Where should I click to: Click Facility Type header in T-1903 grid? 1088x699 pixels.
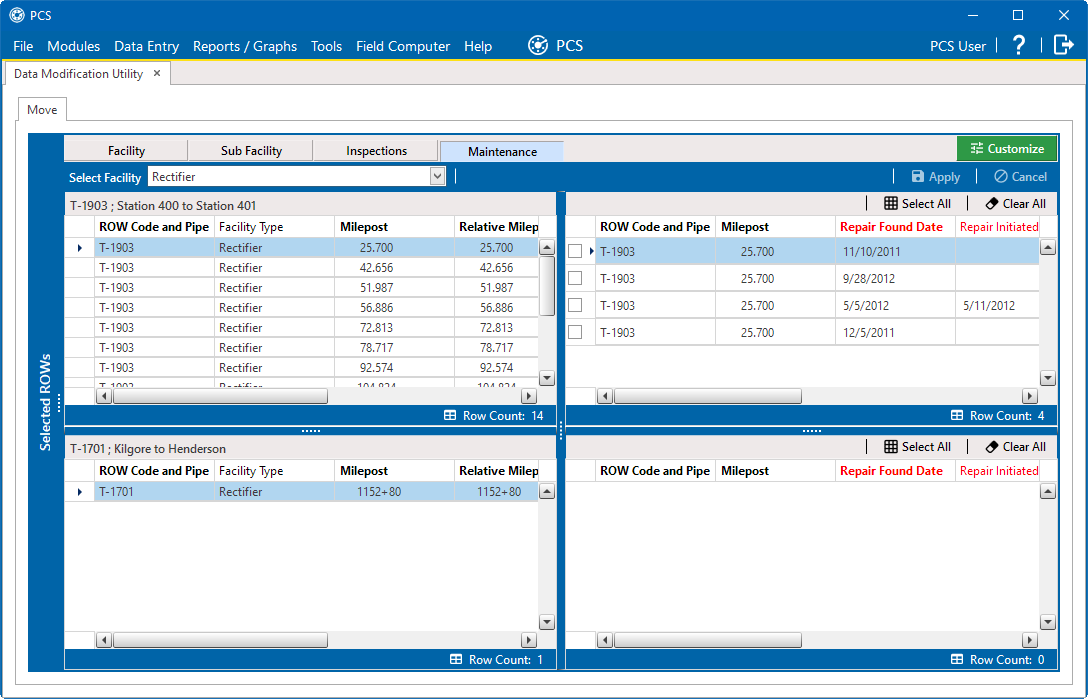point(274,227)
